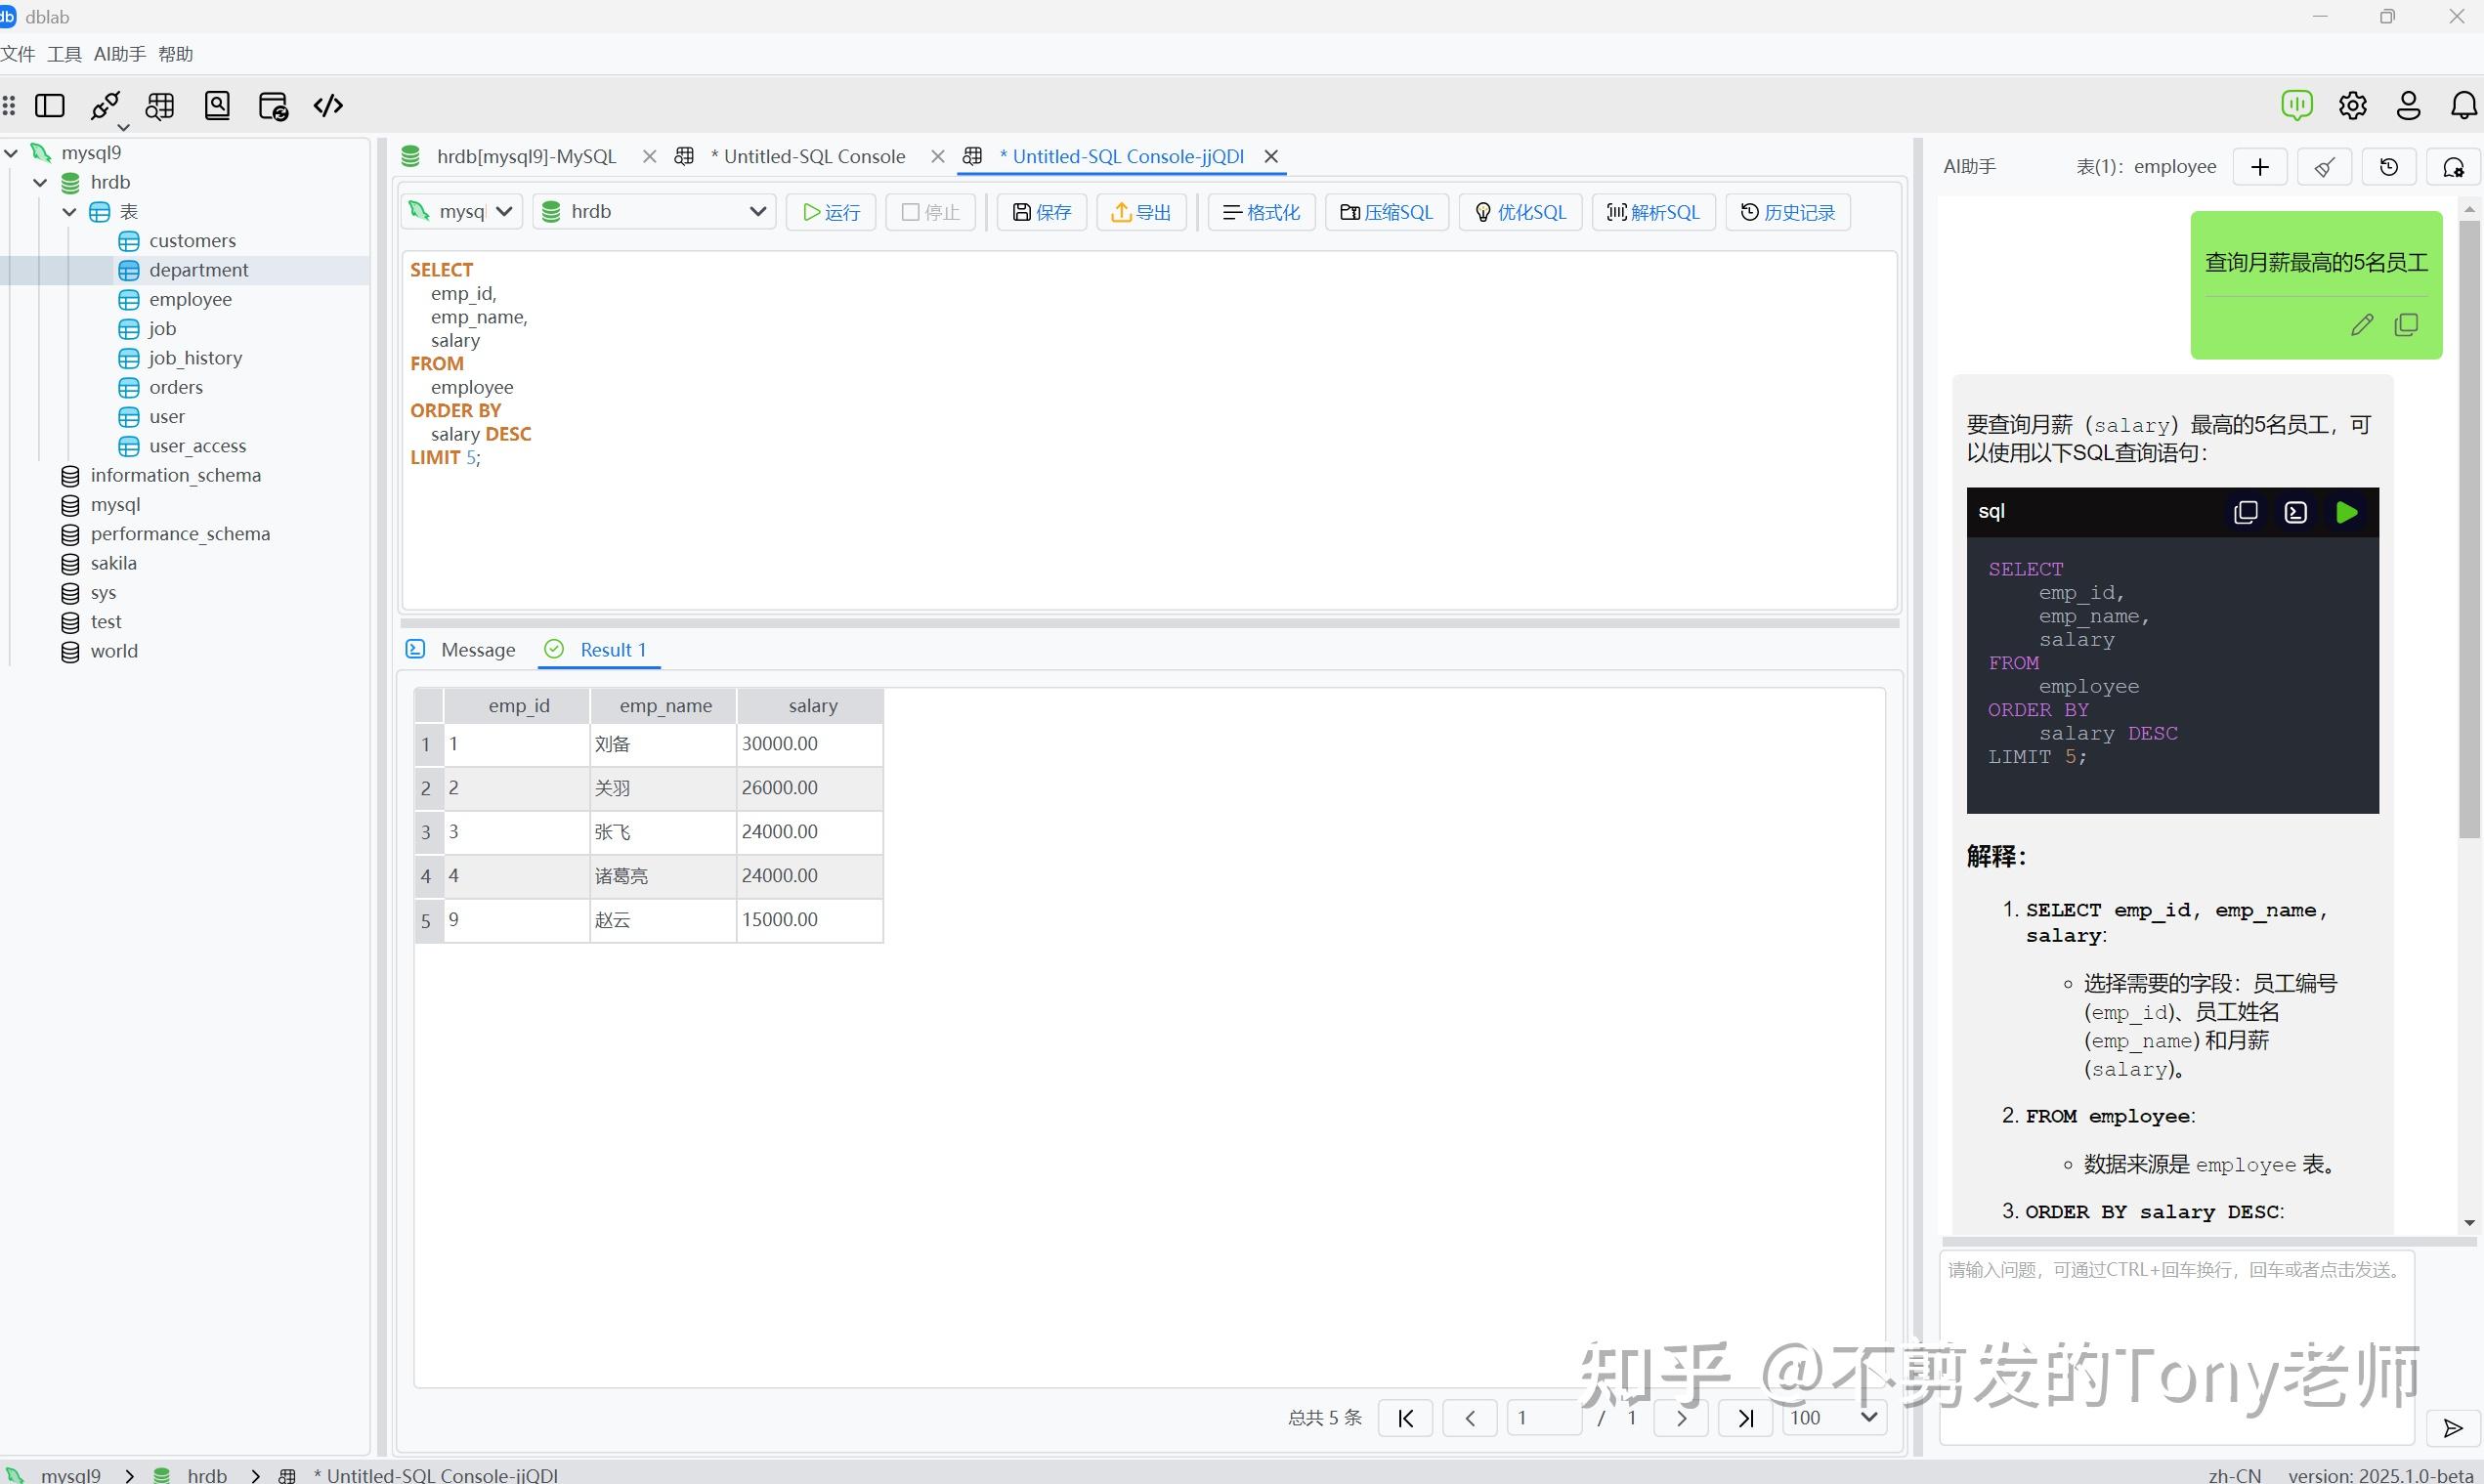Copy the SQL code in the AI panel
This screenshot has height=1484, width=2484.
[2245, 512]
